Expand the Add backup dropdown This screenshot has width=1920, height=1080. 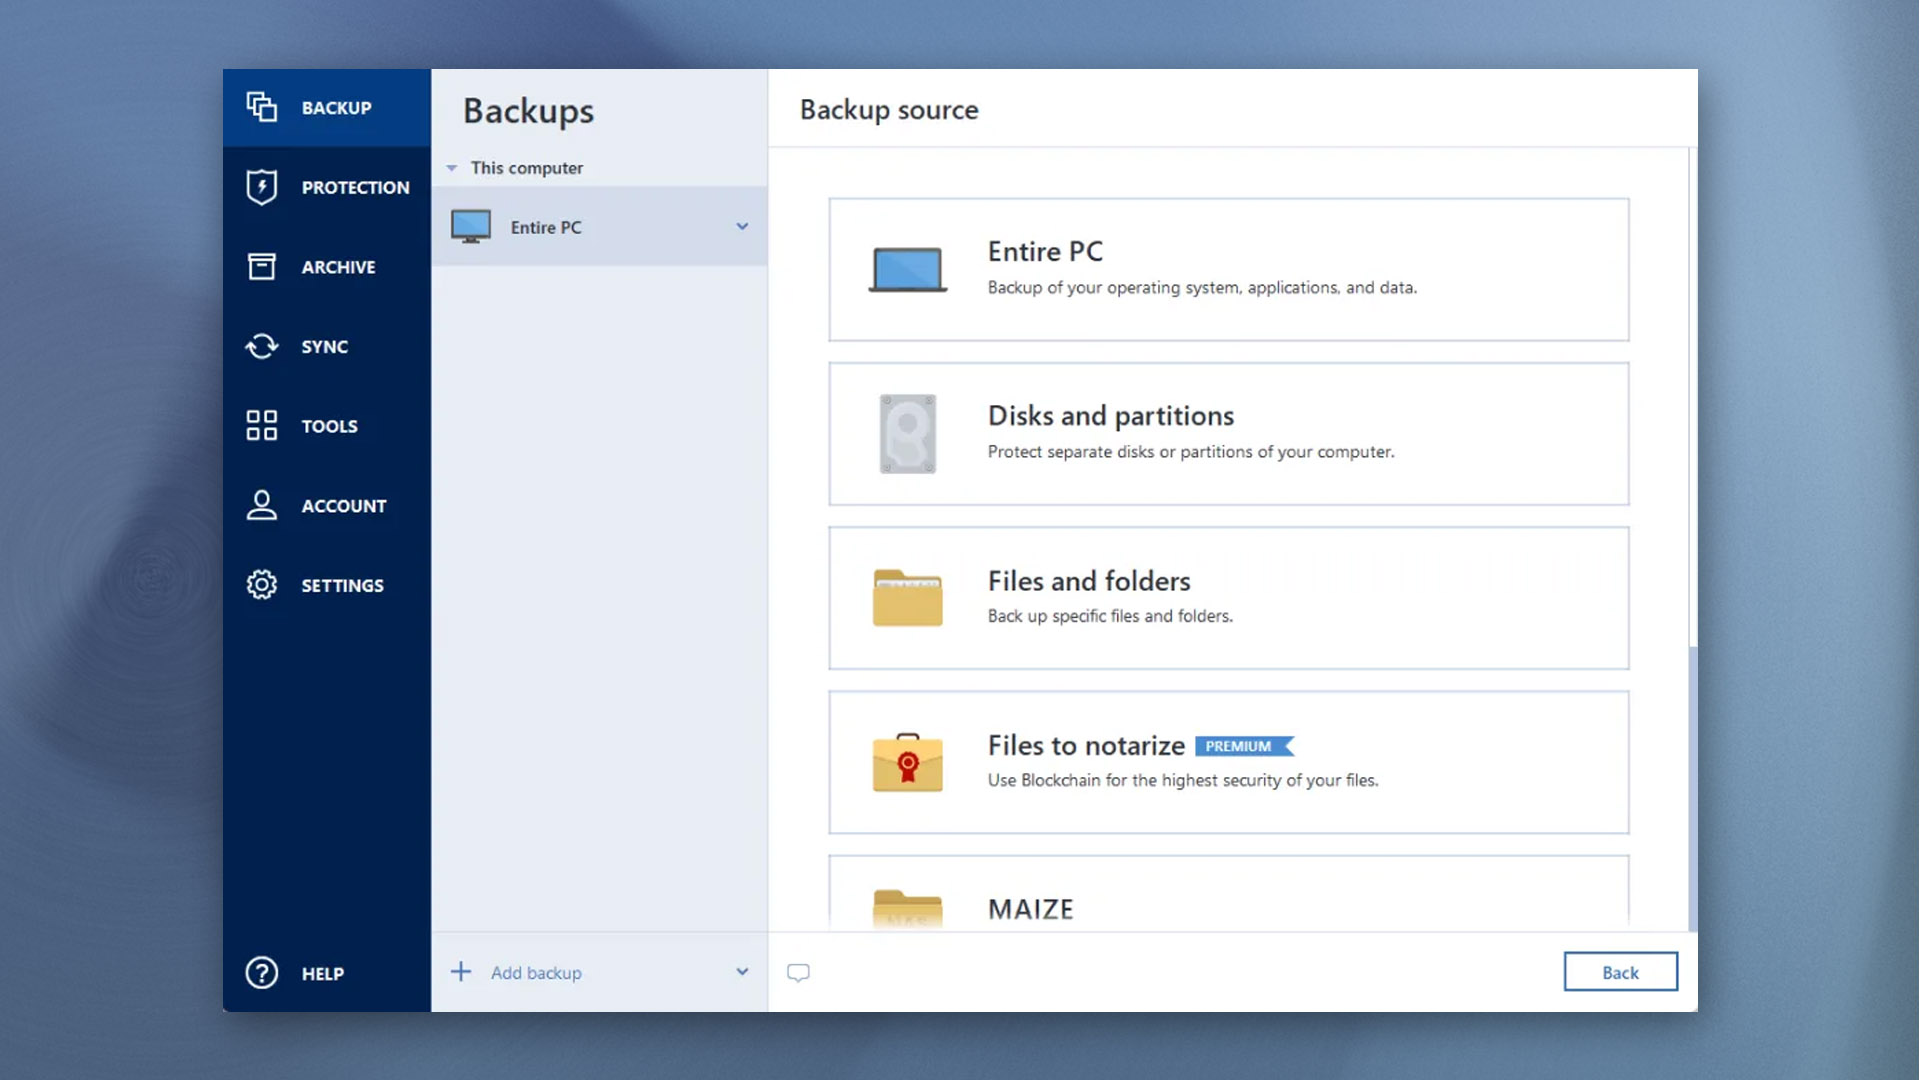click(x=740, y=972)
